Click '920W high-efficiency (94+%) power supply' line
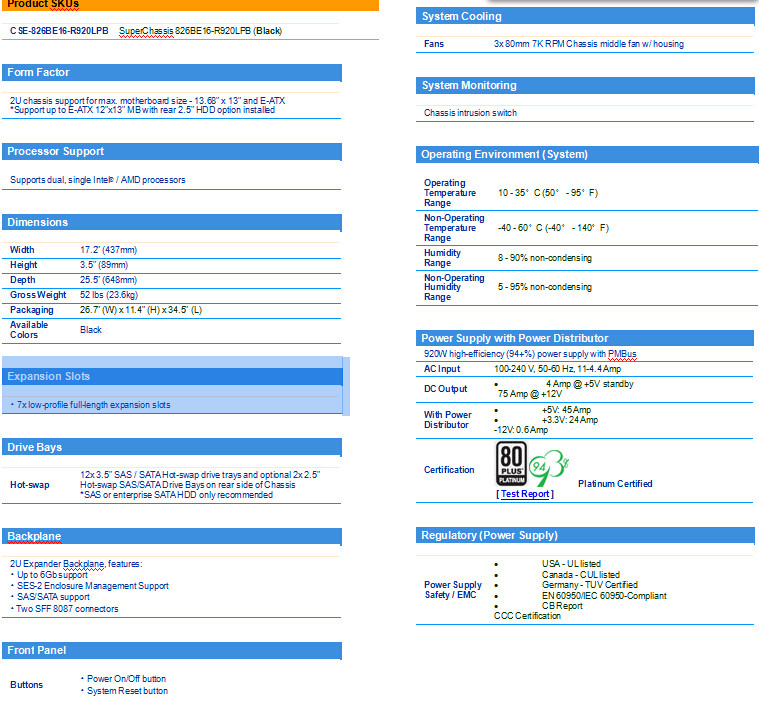This screenshot has height=715, width=759. coord(530,354)
